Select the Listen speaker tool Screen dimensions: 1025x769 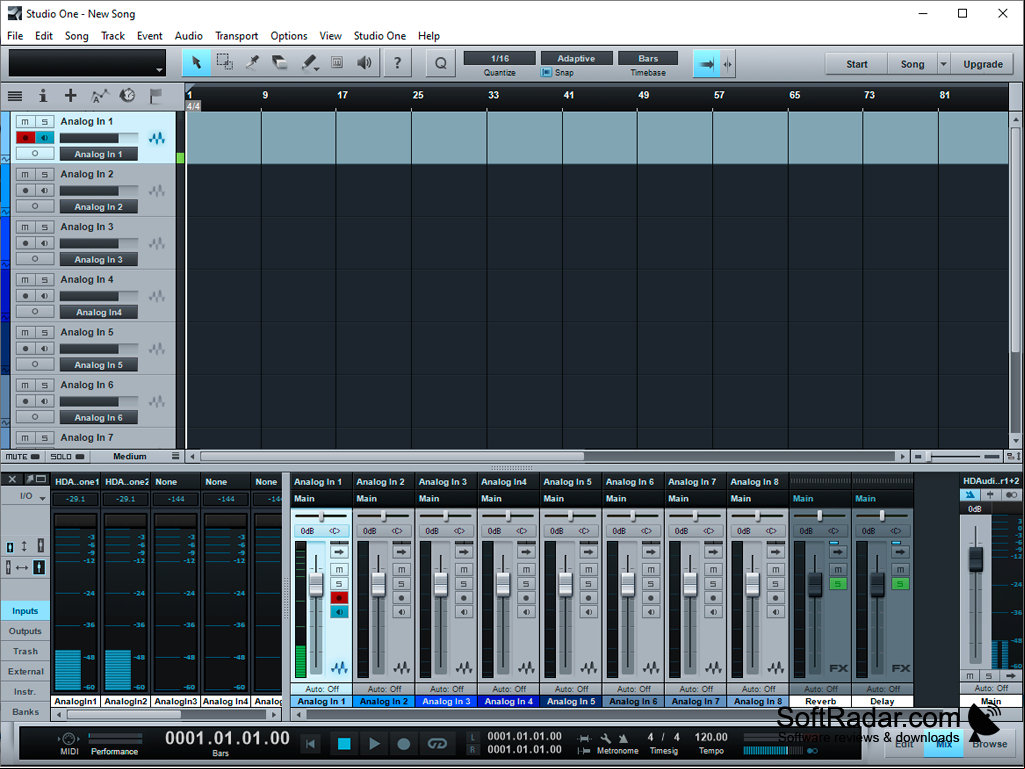365,63
